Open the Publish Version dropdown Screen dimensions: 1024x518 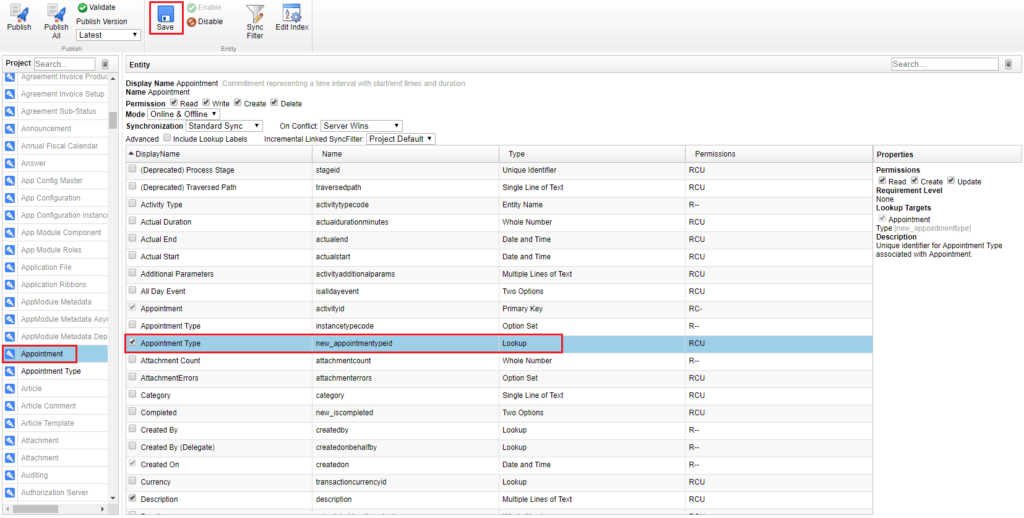[x=108, y=35]
